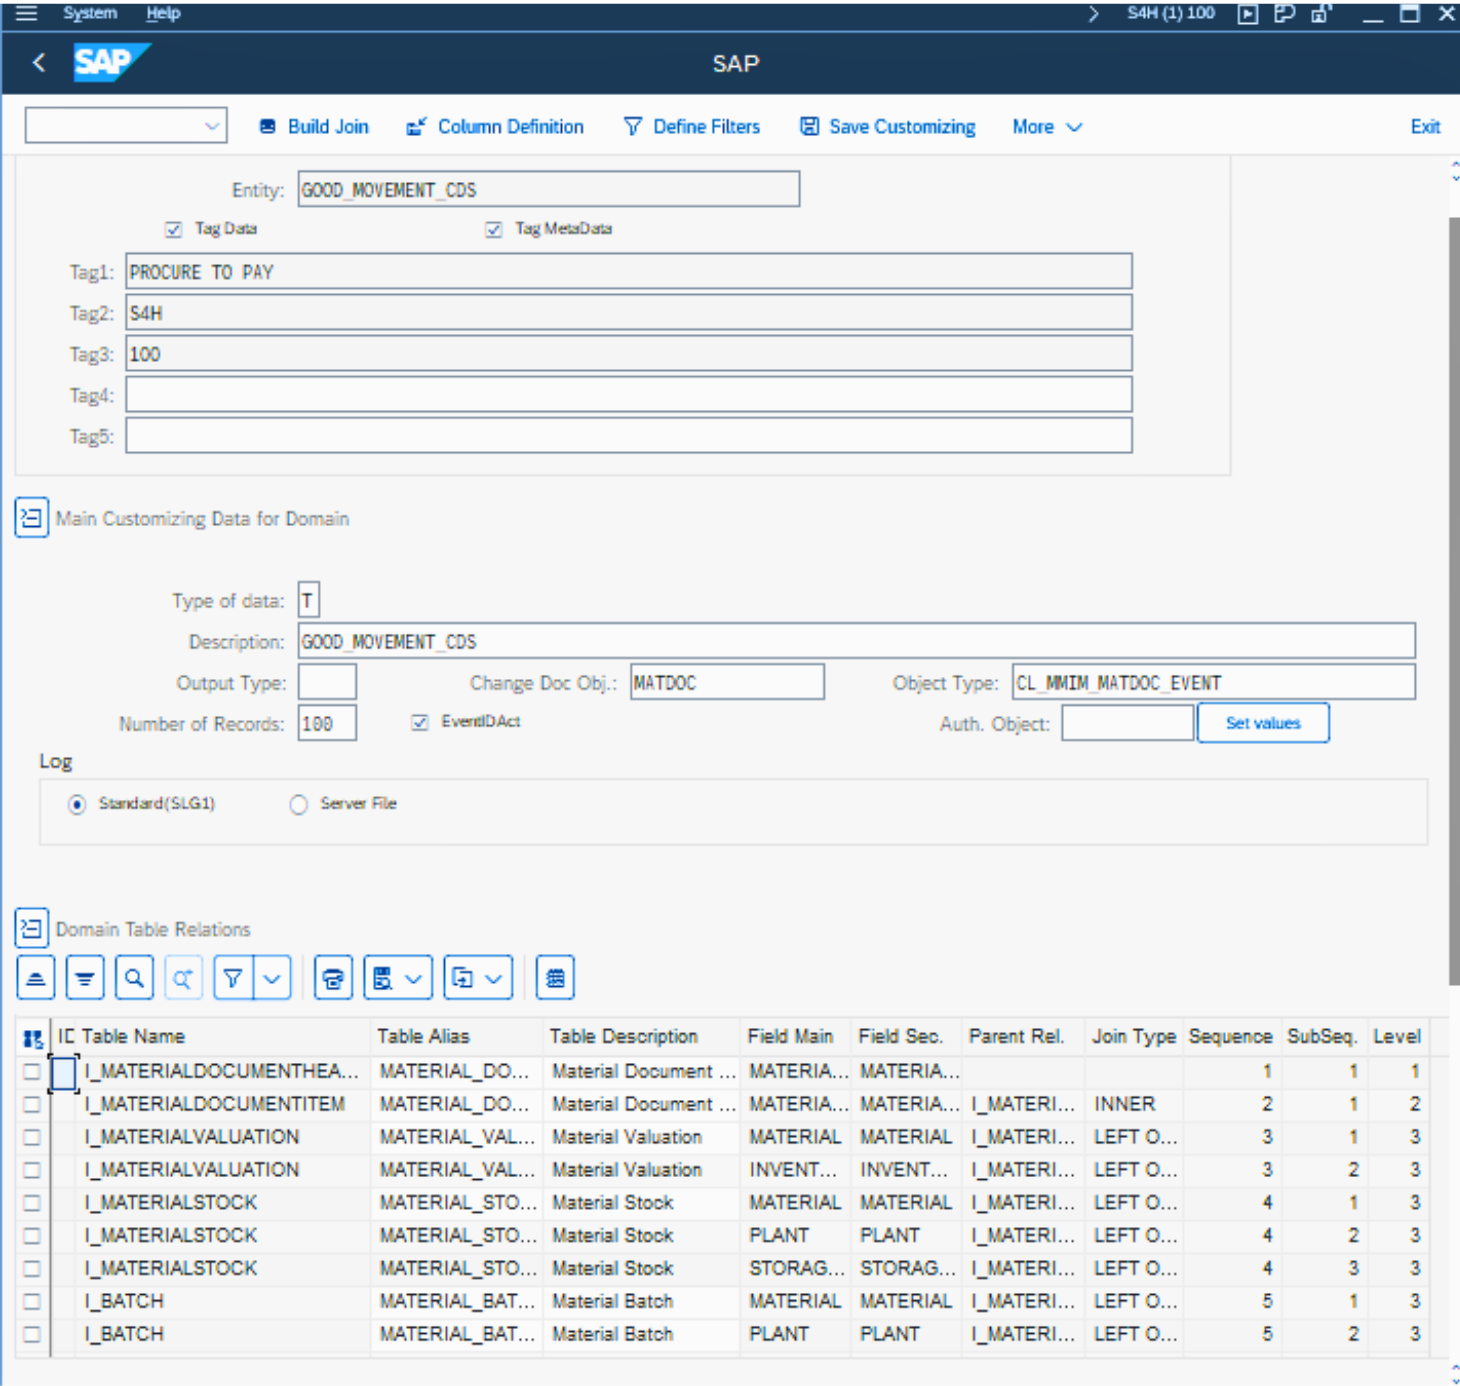Open the System menu

[90, 13]
